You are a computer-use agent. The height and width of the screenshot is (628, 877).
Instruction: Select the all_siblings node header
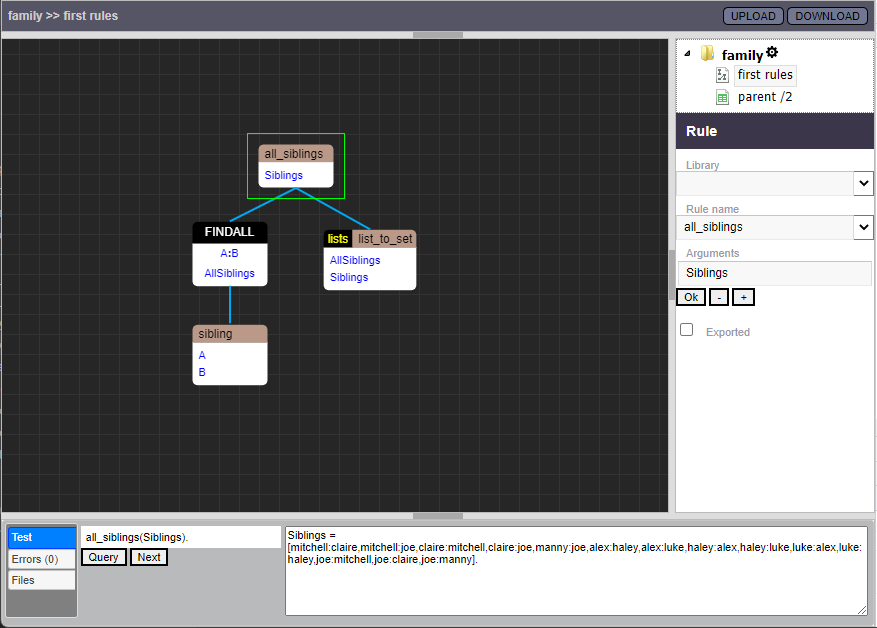(x=294, y=154)
